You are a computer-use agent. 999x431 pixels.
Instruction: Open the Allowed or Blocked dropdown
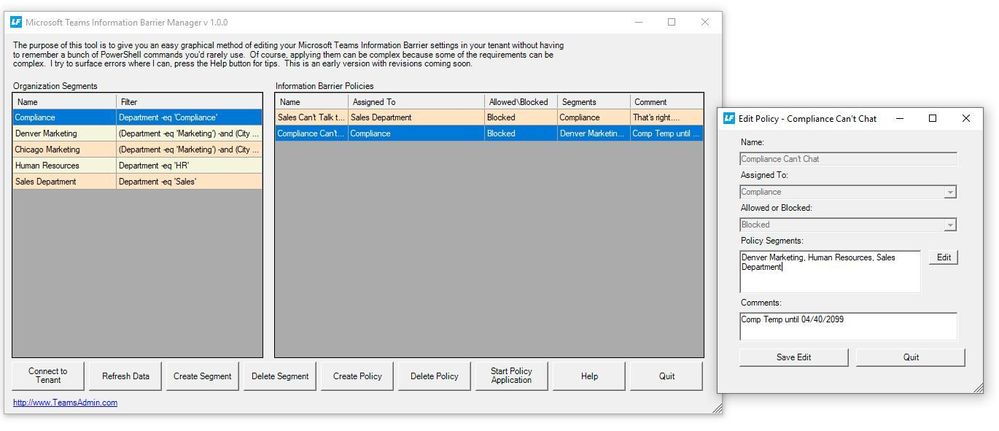[950, 225]
